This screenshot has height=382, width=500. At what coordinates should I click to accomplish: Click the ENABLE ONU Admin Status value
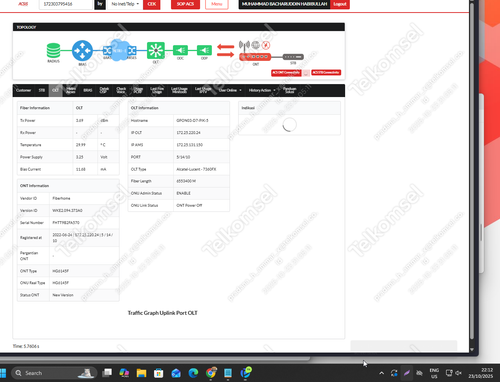click(x=183, y=193)
